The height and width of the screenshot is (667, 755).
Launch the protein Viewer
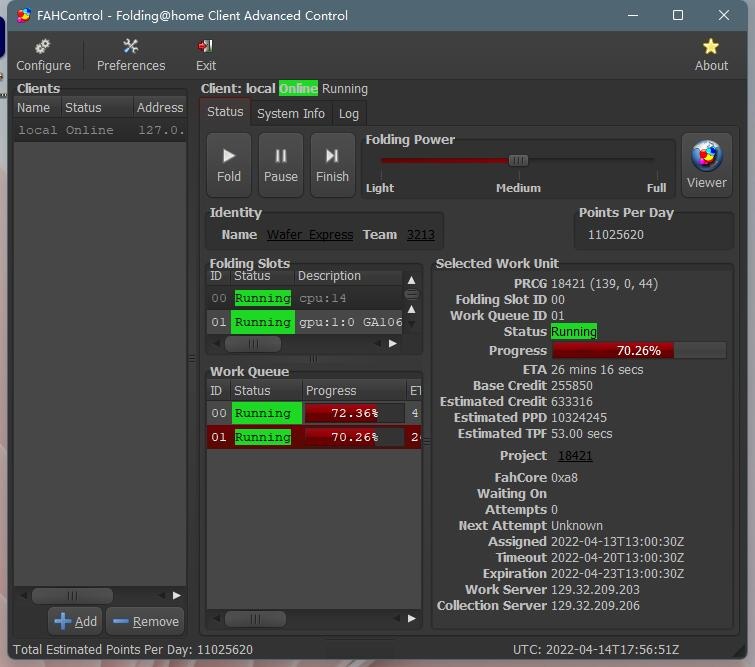pyautogui.click(x=706, y=165)
